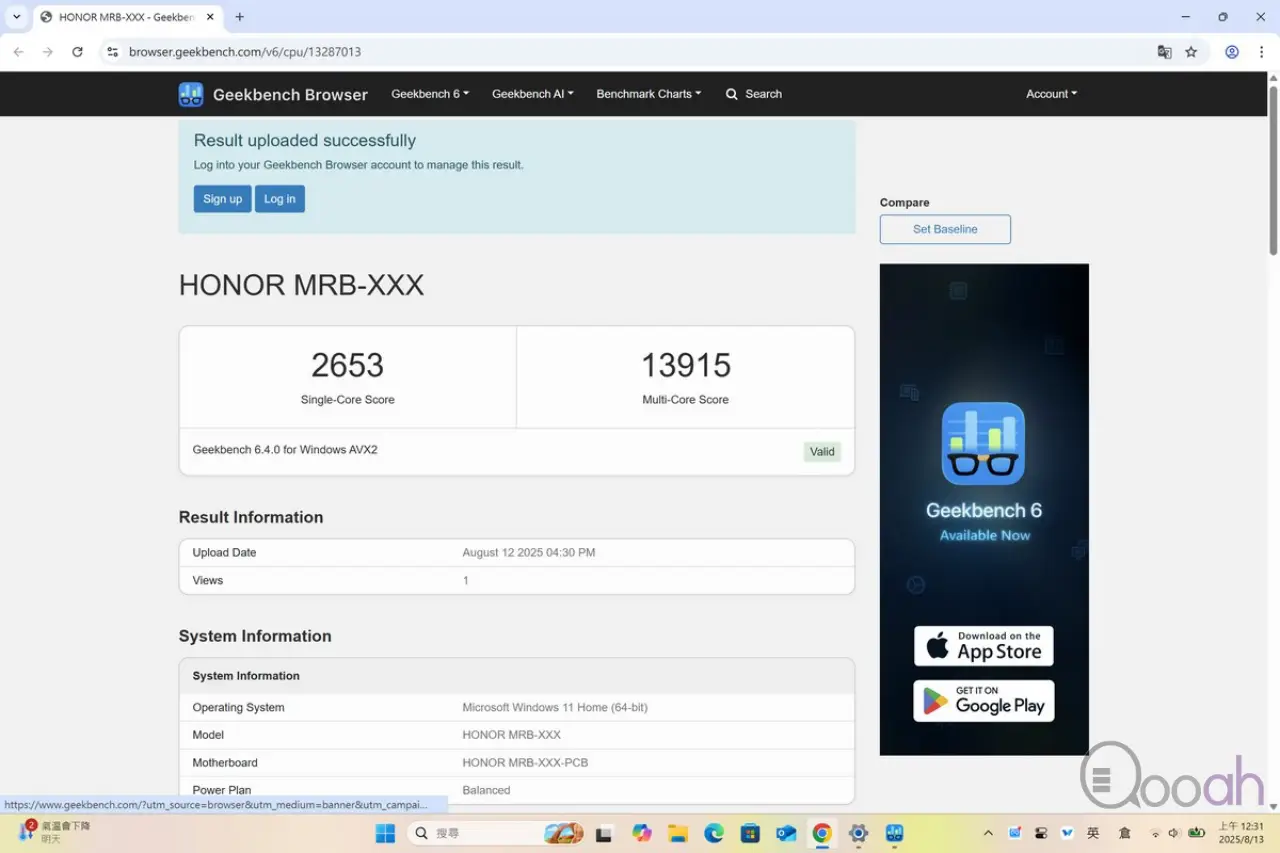Screen dimensions: 1280x853
Task: Click the Wi-Fi icon in system tray
Action: click(1155, 833)
